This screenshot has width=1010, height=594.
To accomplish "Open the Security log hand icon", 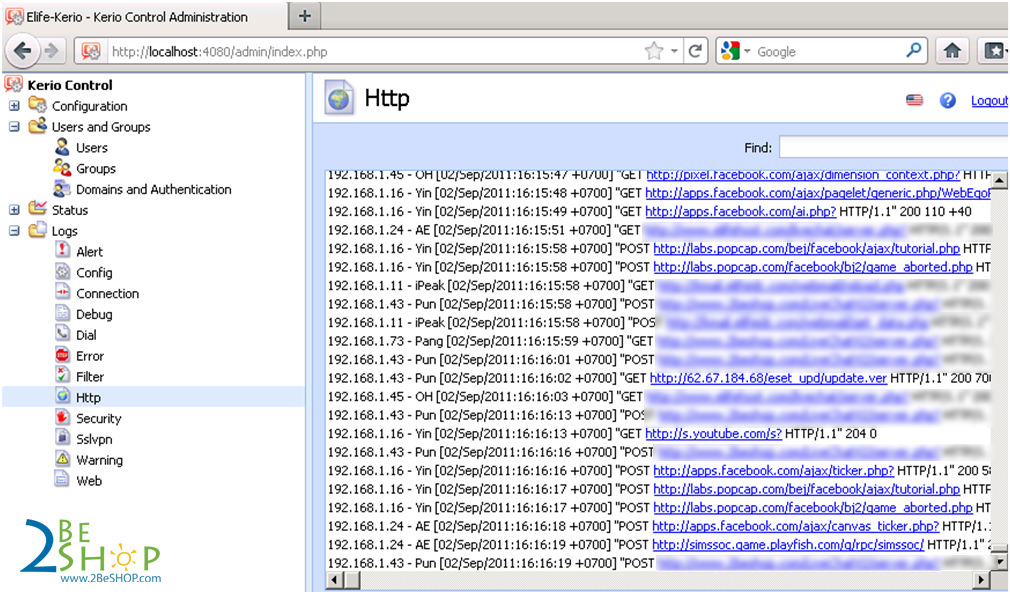I will [x=62, y=417].
